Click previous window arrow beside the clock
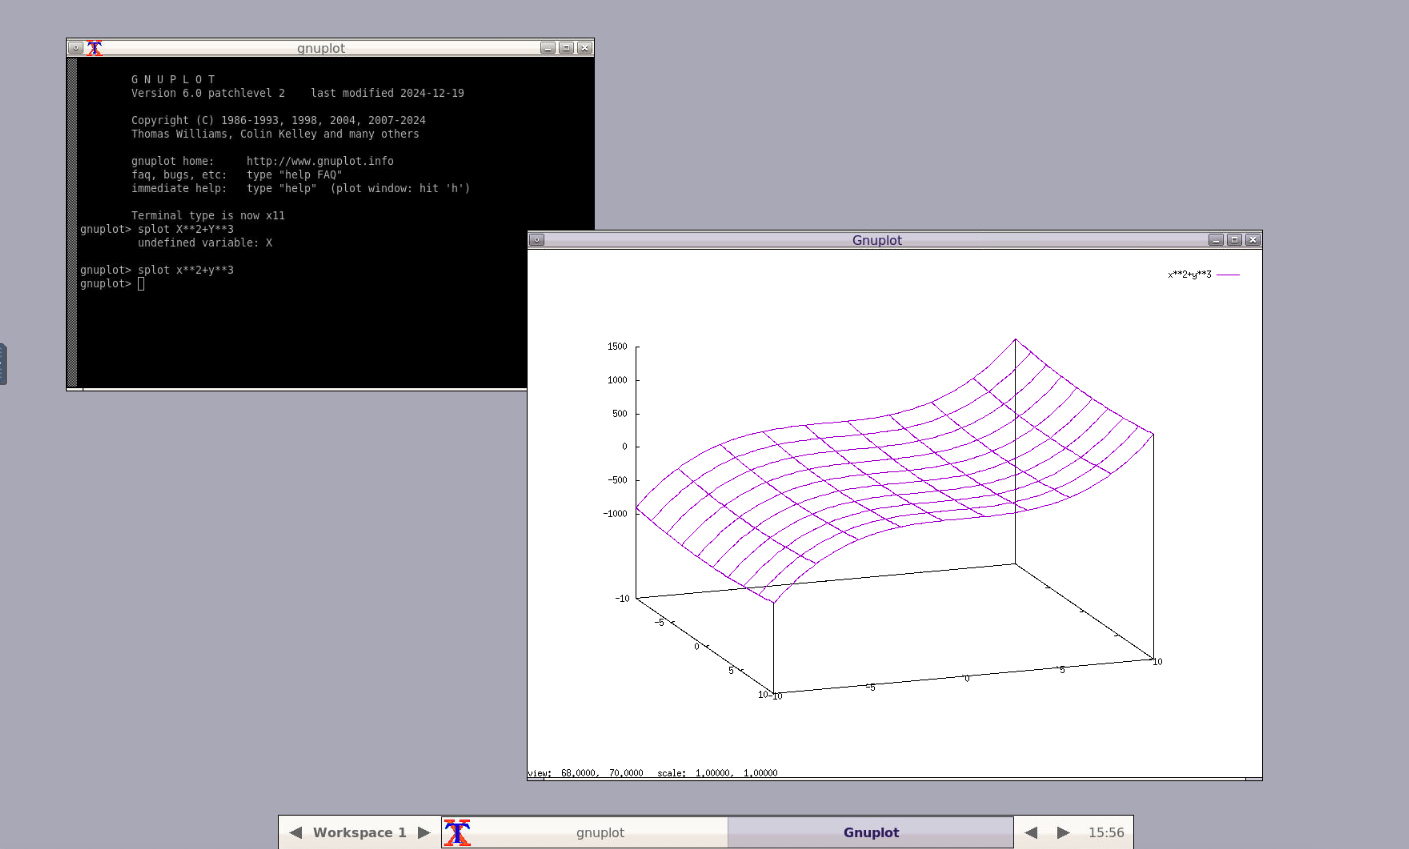The image size is (1409, 849). click(x=1031, y=832)
